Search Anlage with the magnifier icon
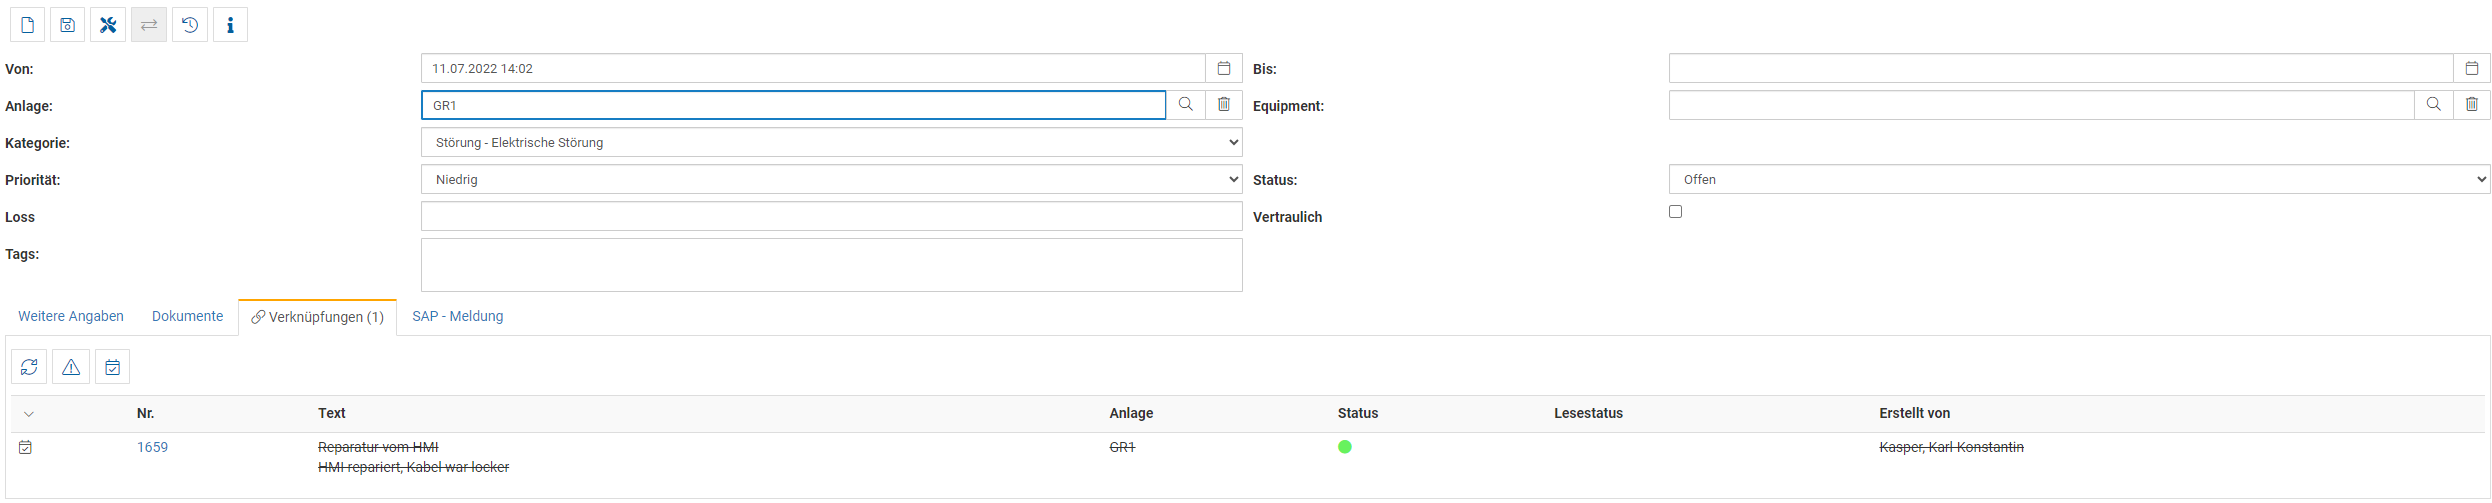 click(1185, 105)
